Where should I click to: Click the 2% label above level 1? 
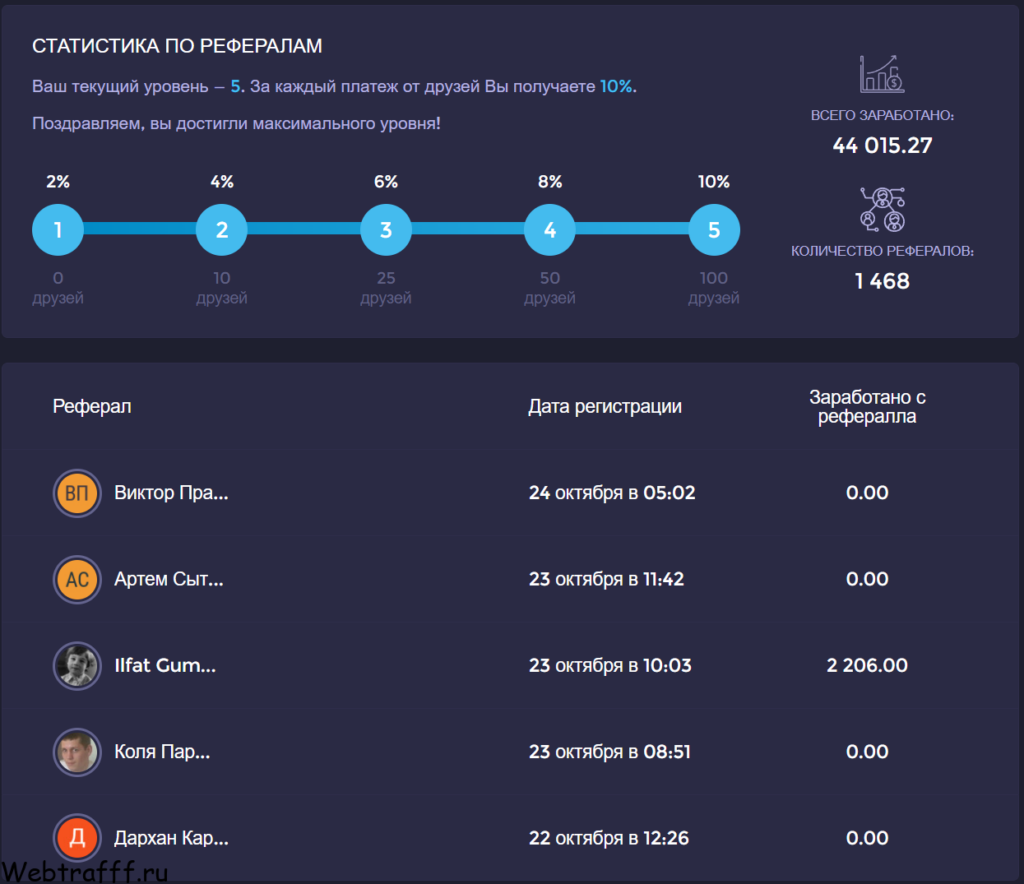click(x=58, y=182)
